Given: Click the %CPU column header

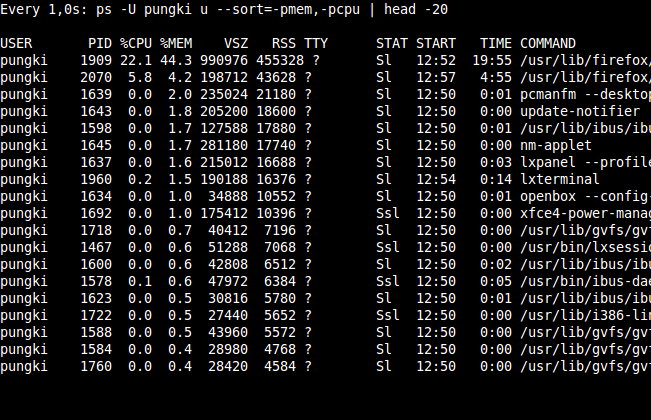Looking at the screenshot, I should point(136,44).
